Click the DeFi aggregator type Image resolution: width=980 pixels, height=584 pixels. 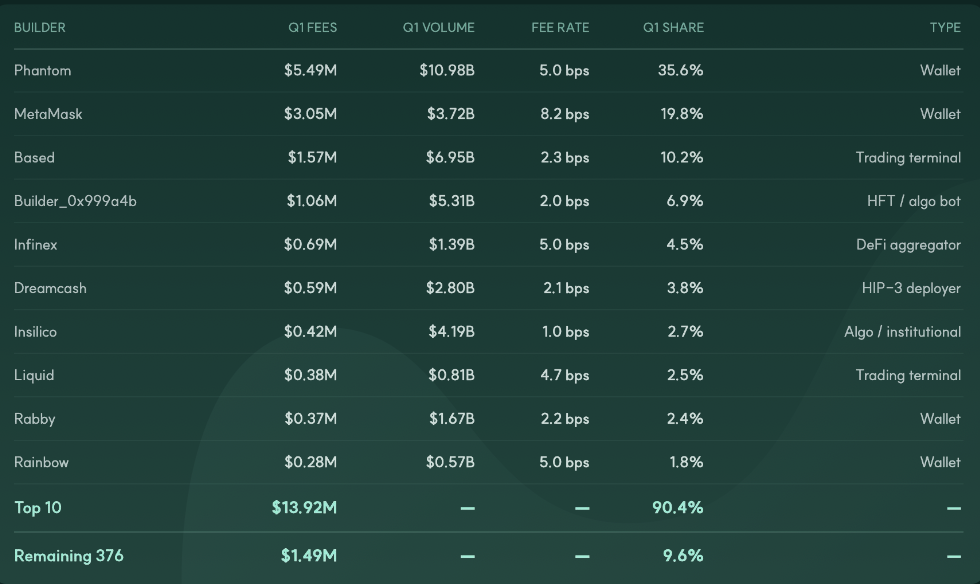[x=909, y=244]
